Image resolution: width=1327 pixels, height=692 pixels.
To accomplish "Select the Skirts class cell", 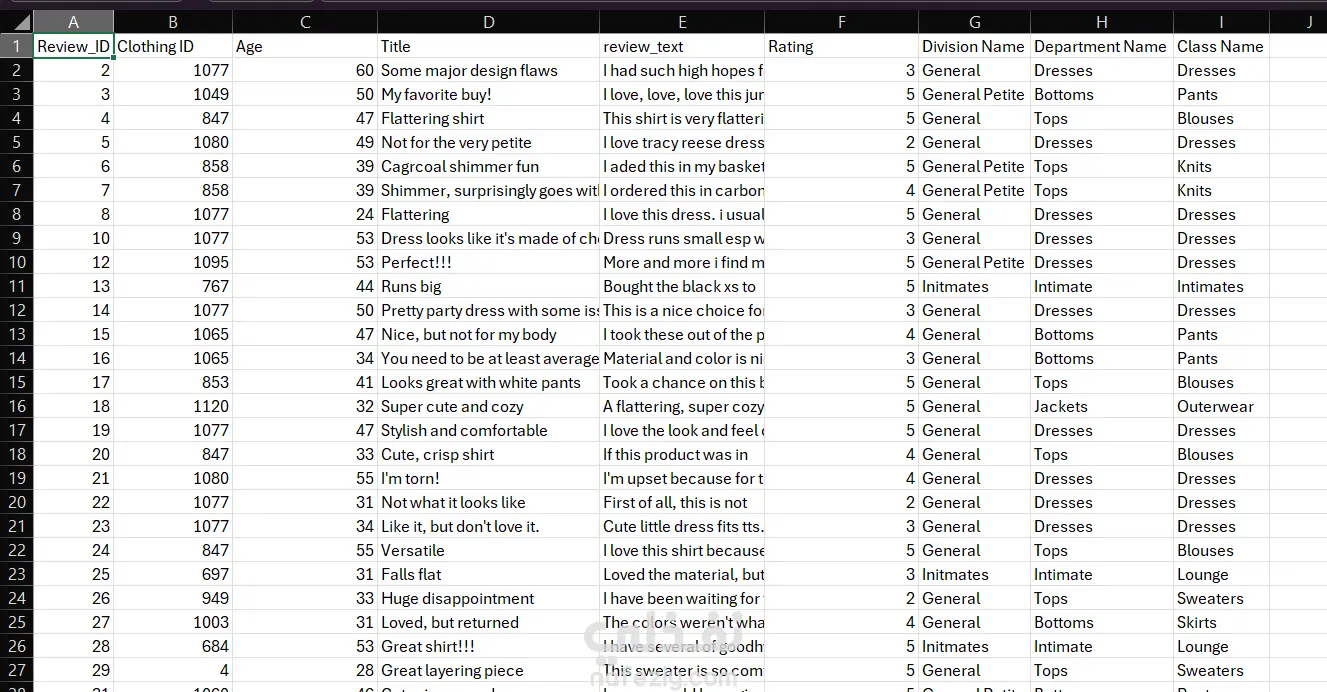I will click(1221, 622).
